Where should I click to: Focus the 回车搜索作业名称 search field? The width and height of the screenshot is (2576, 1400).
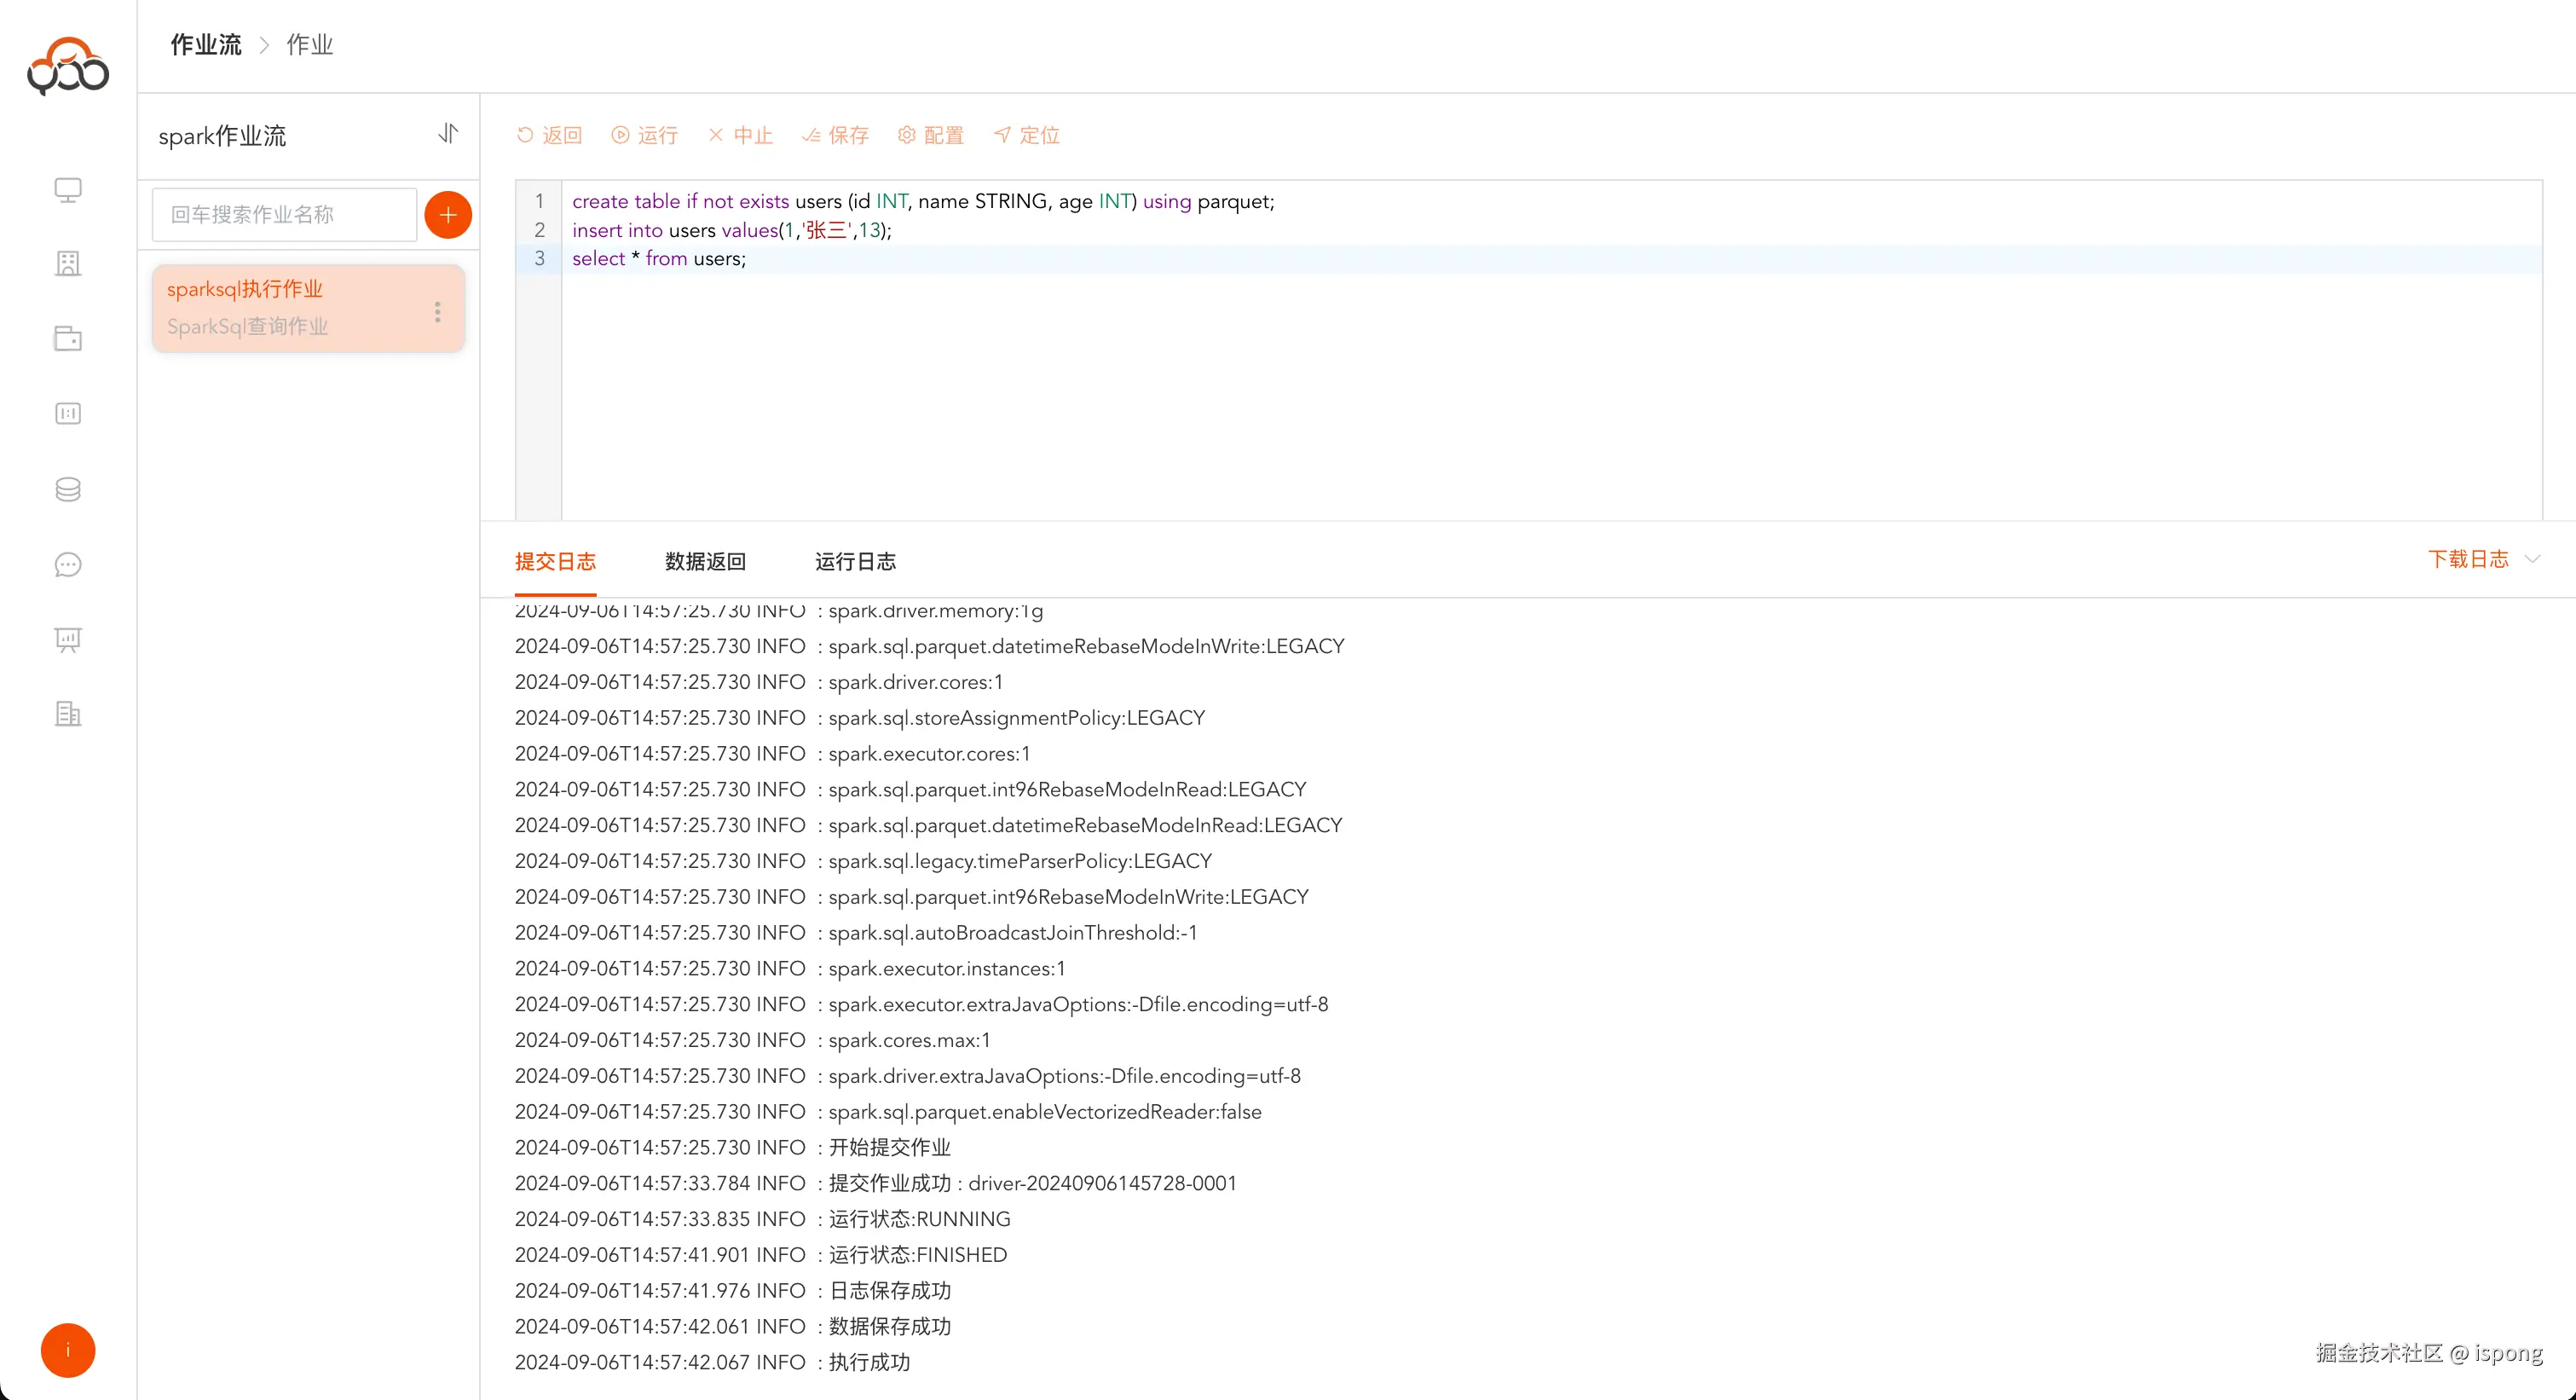pos(284,215)
